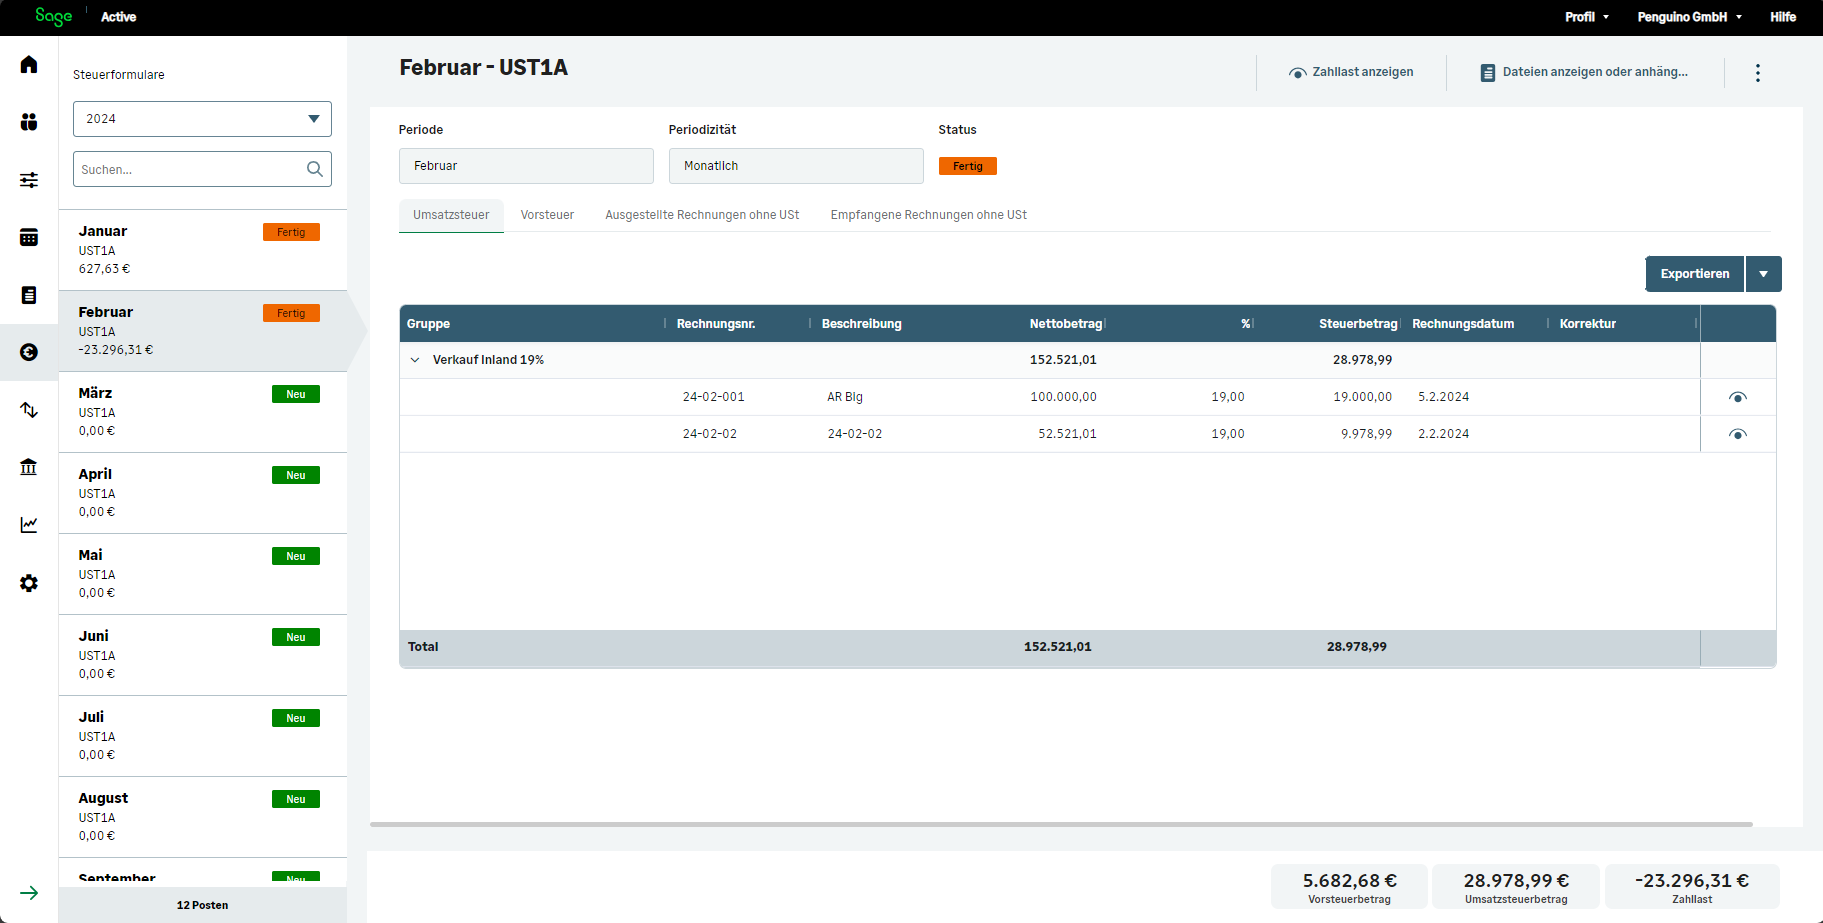Click the sliders adjustments icon in sidebar
The height and width of the screenshot is (923, 1823).
pos(29,180)
